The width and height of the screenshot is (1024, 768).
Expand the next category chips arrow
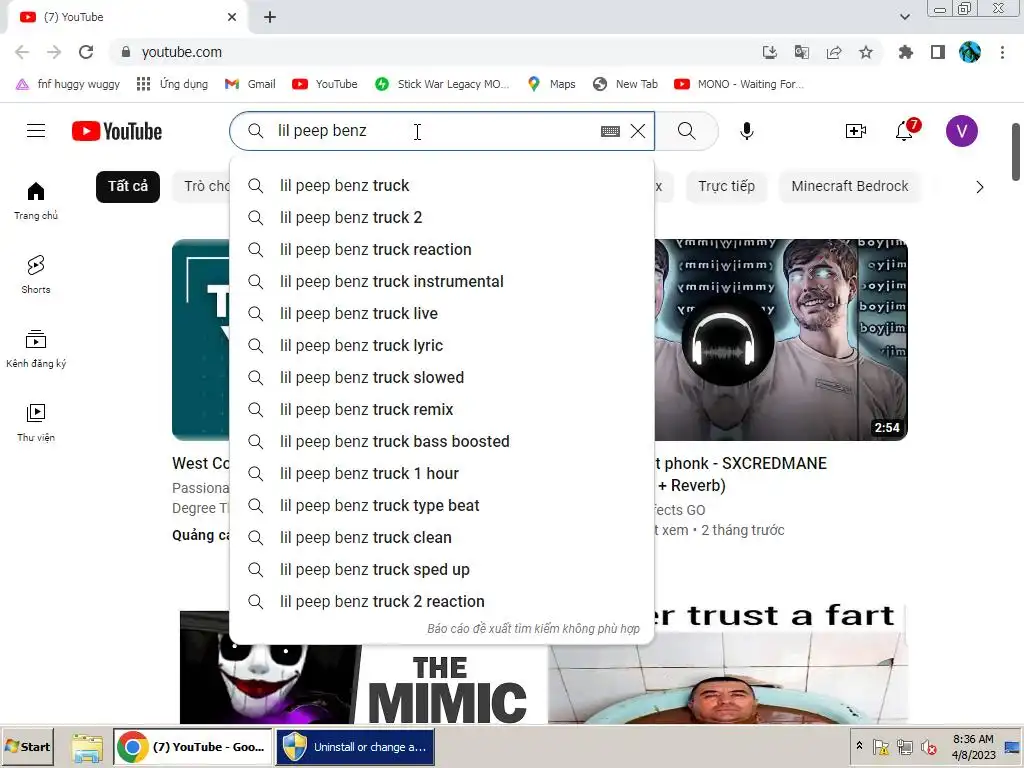(979, 187)
